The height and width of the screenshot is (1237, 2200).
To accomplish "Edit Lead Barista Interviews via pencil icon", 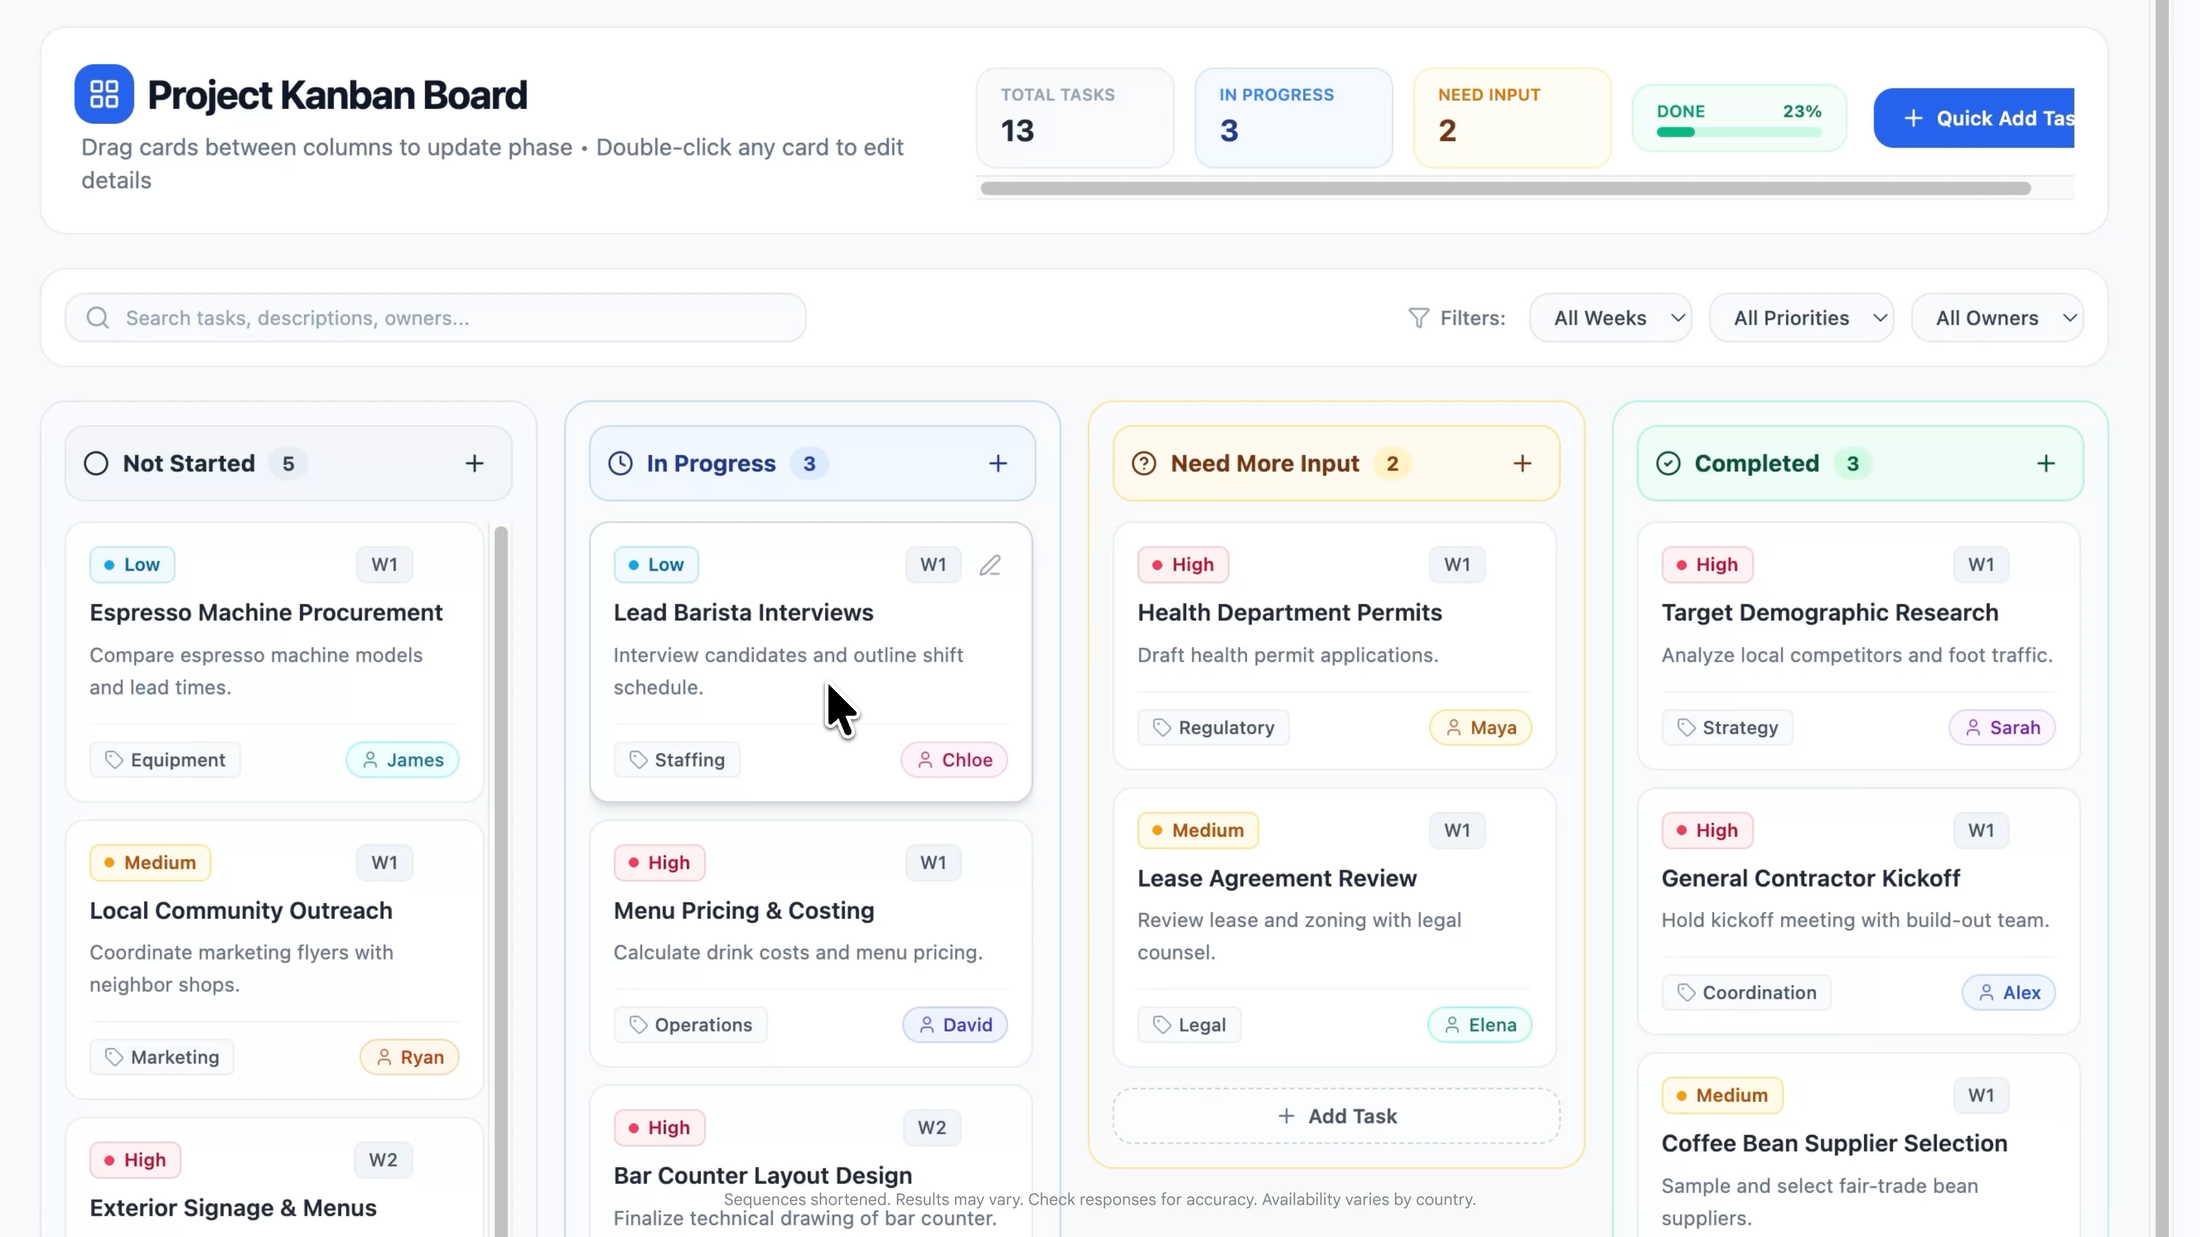I will [x=990, y=565].
